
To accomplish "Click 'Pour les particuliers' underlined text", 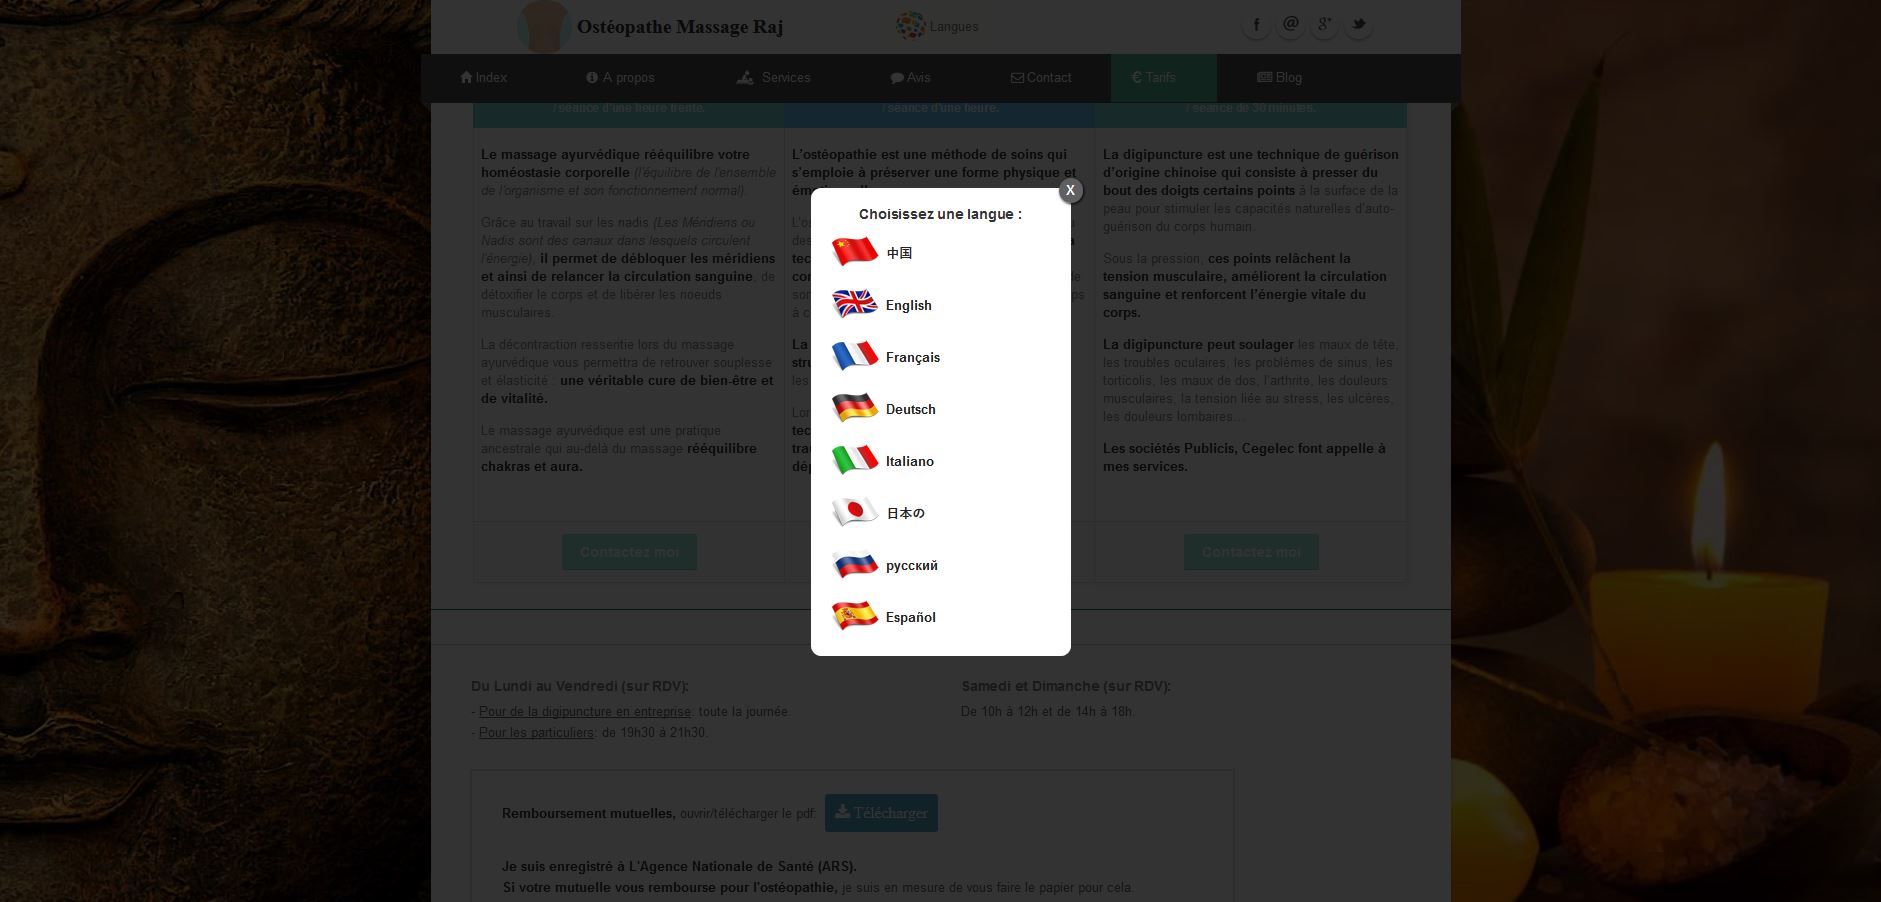I will [x=536, y=733].
